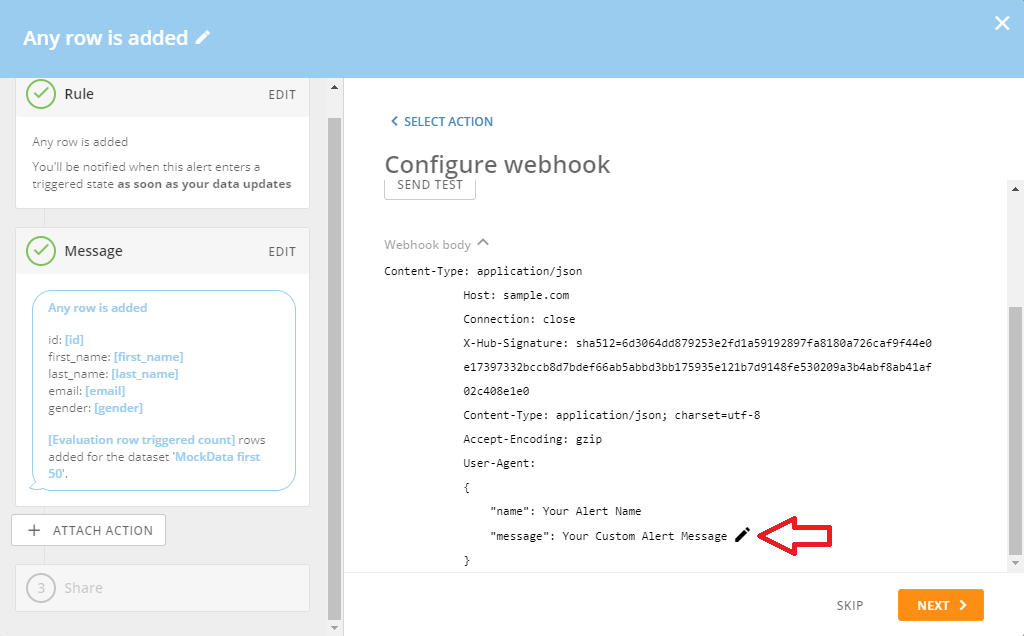Edit the custom alert message pencil
The image size is (1024, 636).
tap(742, 535)
